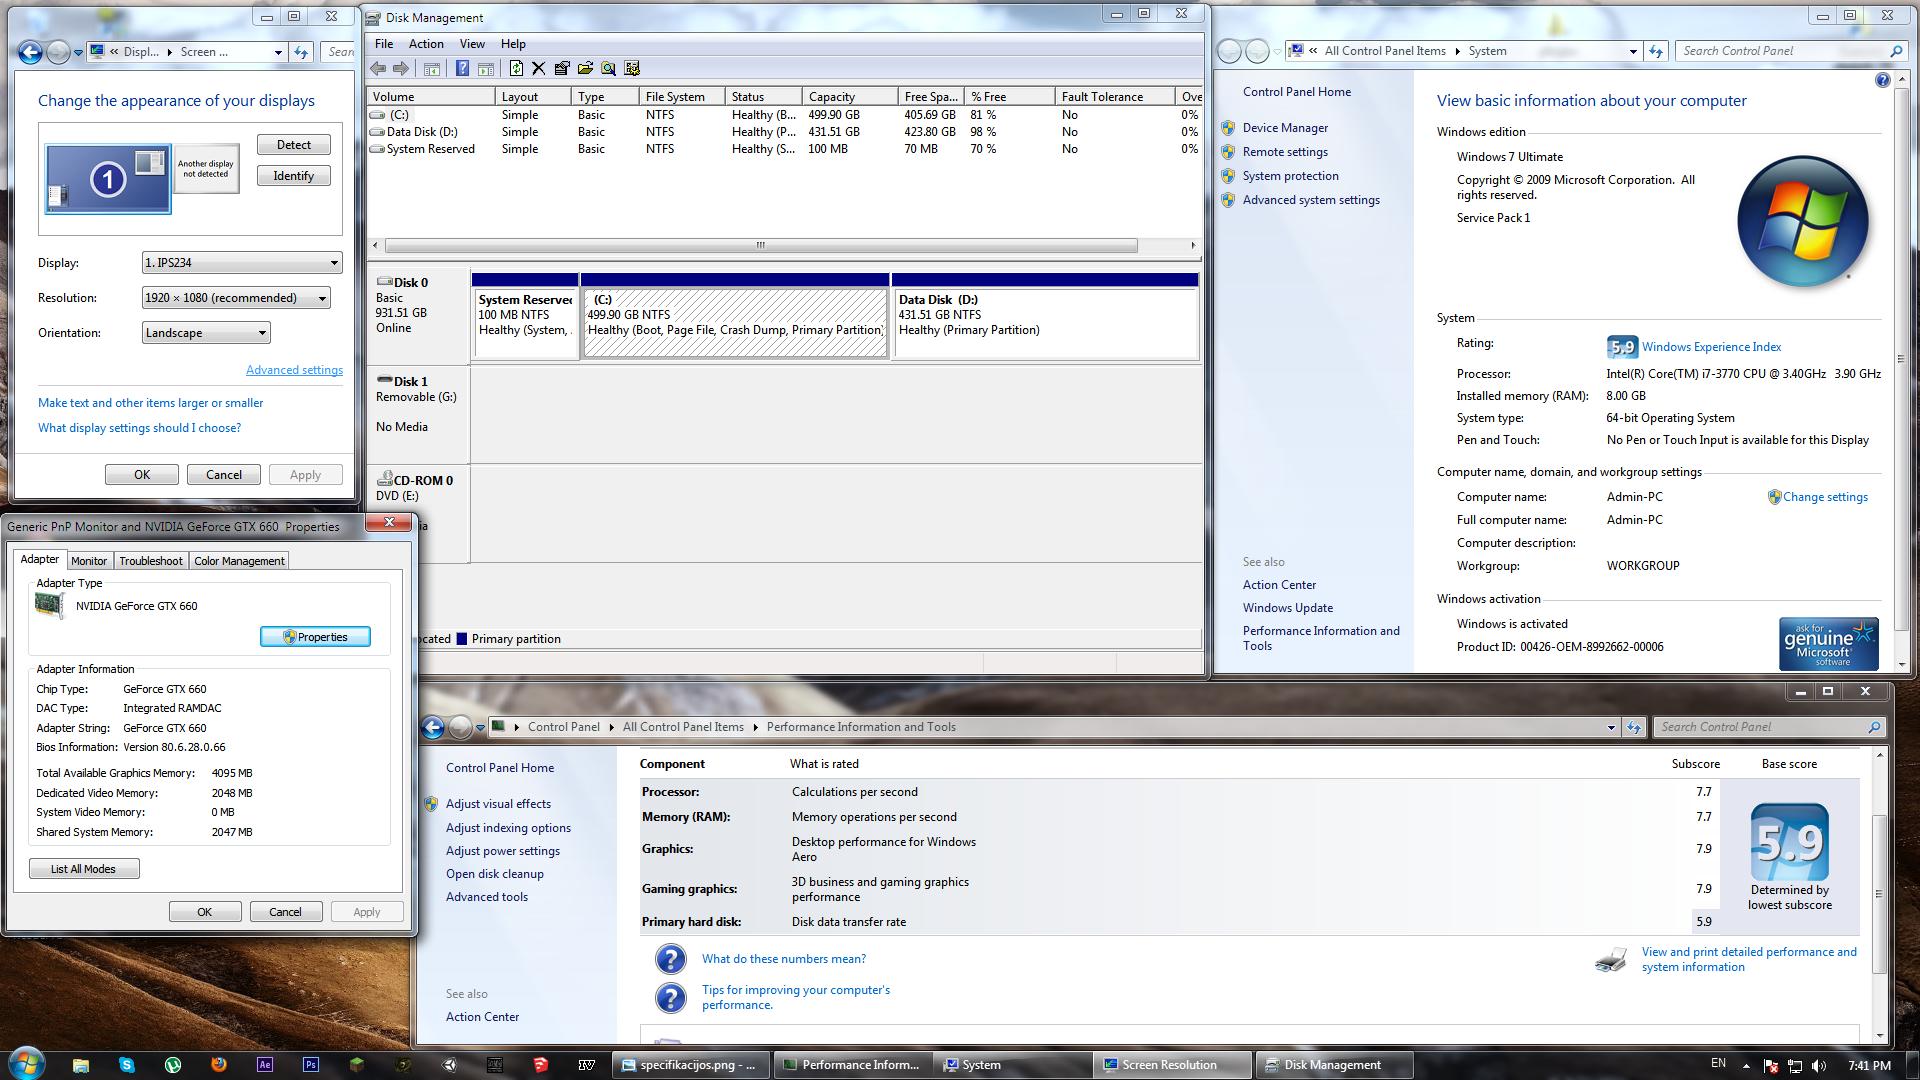Open Action Center flag icon in tray
Image resolution: width=1920 pixels, height=1080 pixels.
pyautogui.click(x=1771, y=1066)
